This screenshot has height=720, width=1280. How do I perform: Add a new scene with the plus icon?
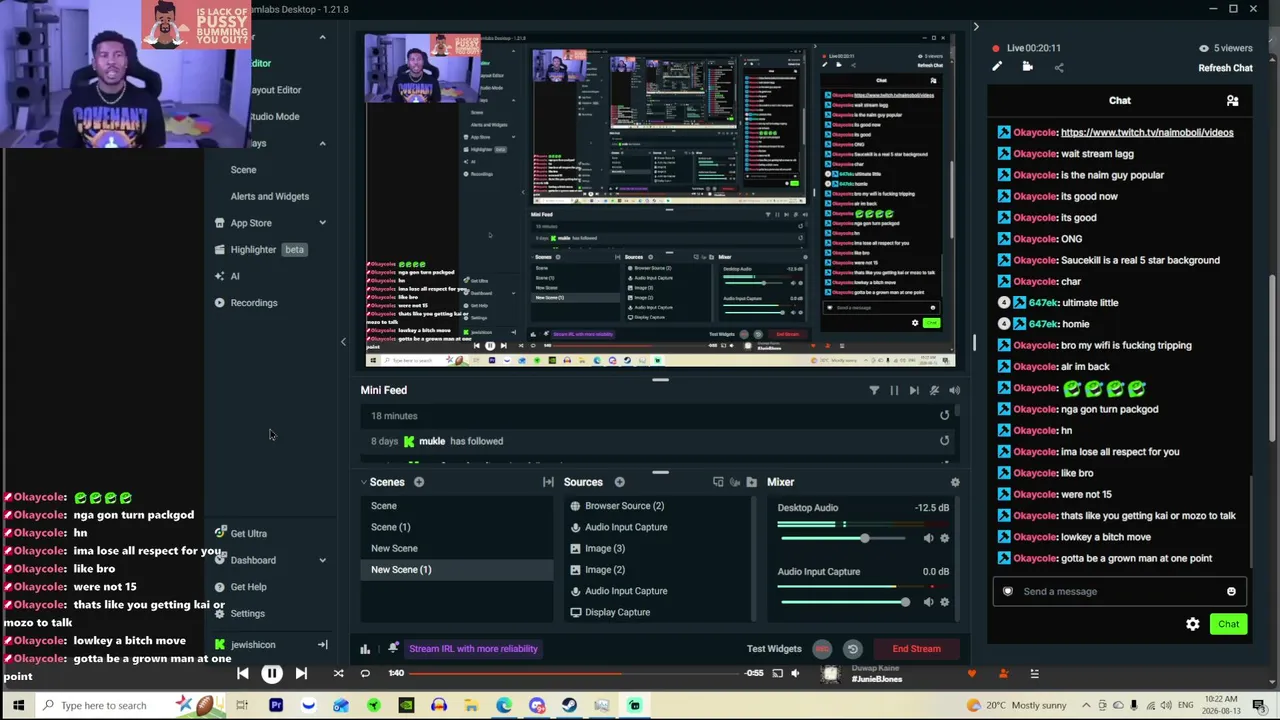(419, 482)
